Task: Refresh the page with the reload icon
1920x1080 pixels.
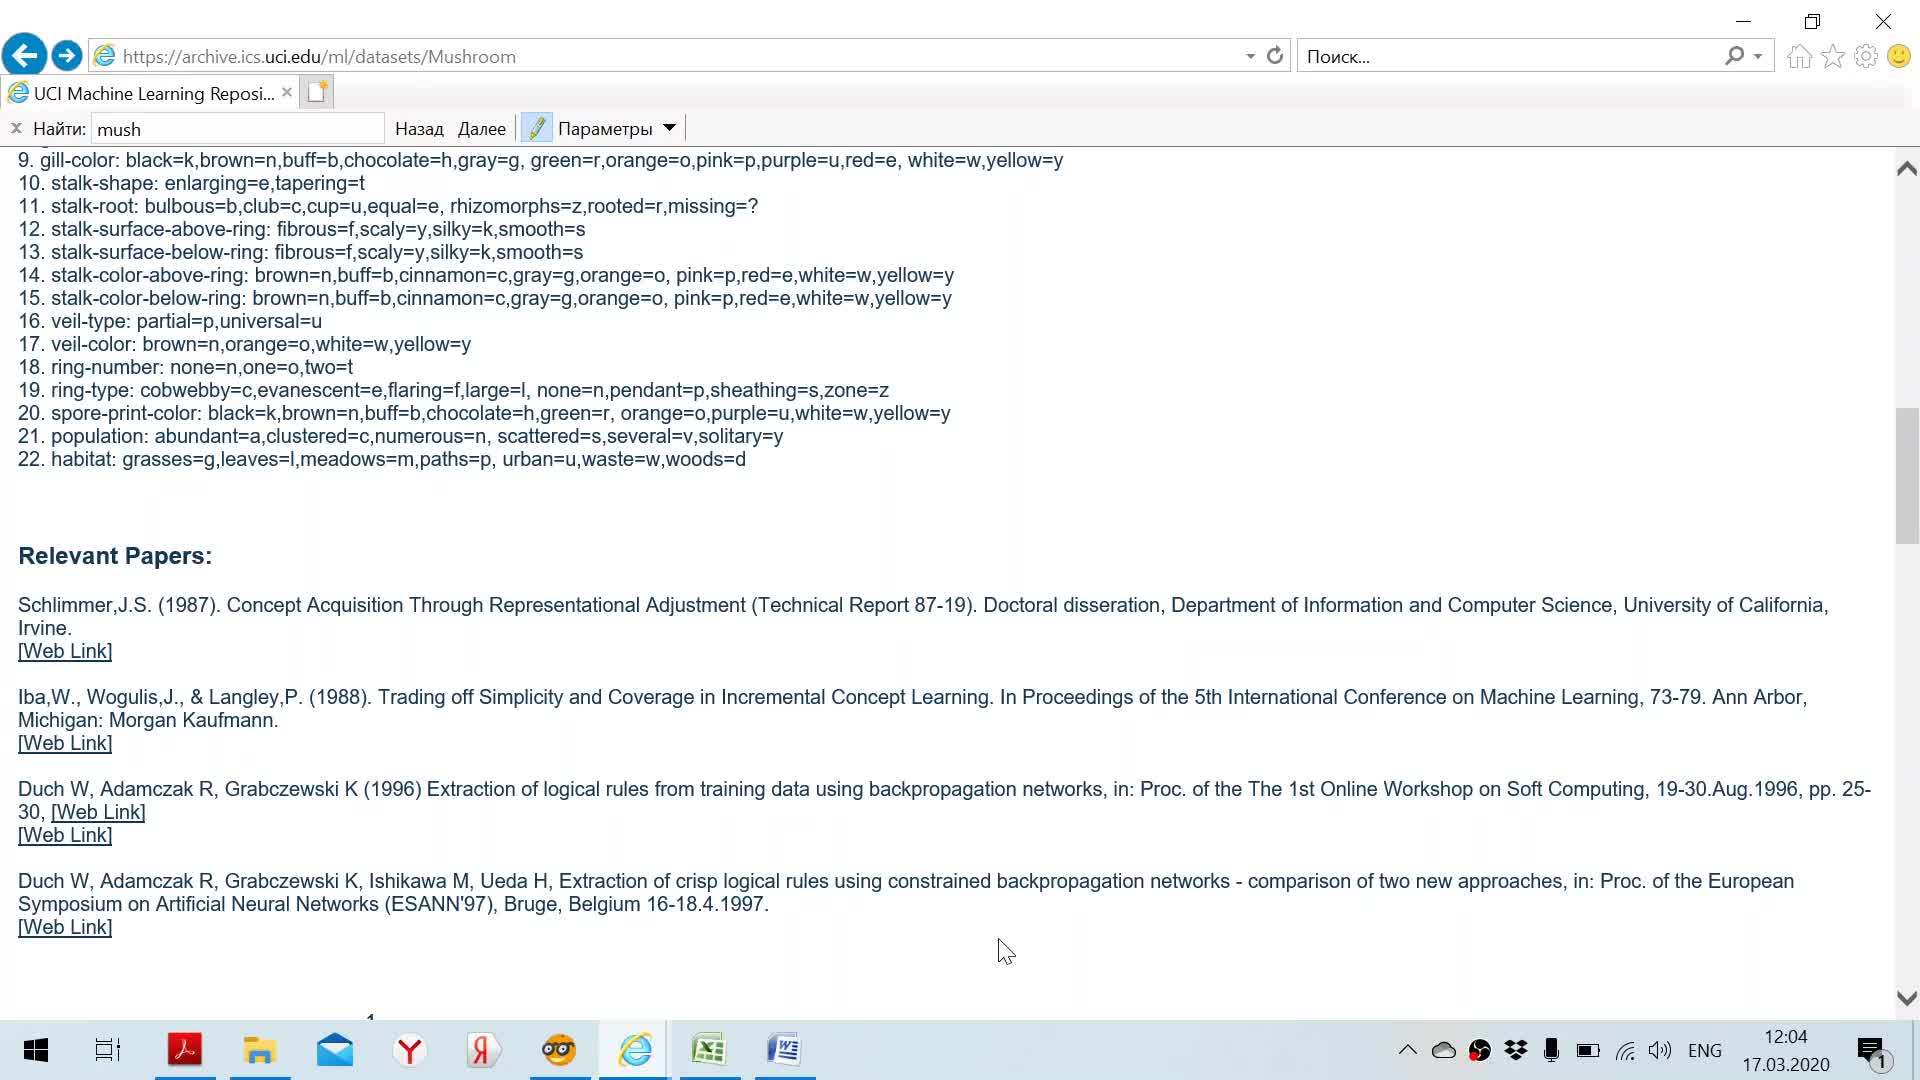Action: [x=1274, y=56]
